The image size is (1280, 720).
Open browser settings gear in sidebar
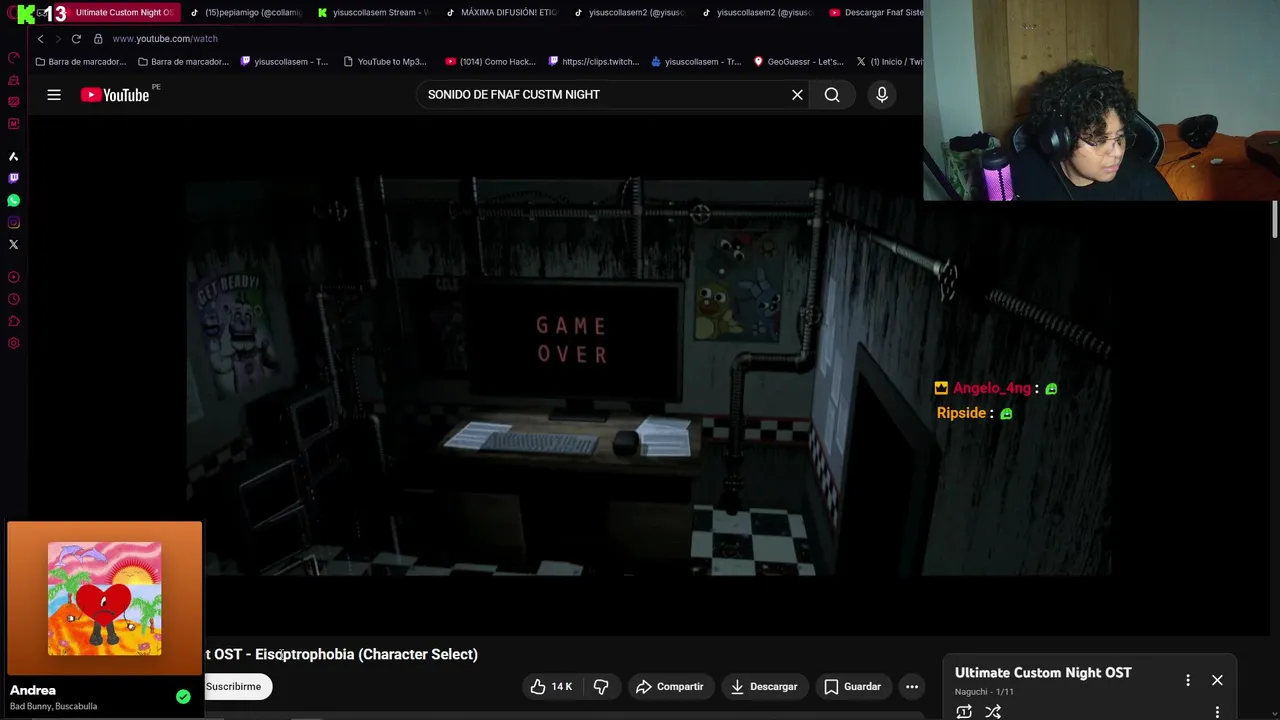pyautogui.click(x=13, y=343)
